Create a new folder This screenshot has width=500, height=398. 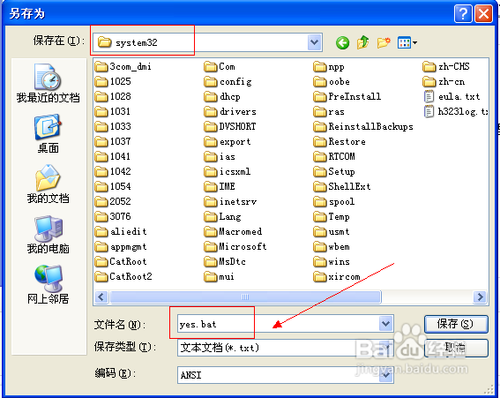(384, 43)
